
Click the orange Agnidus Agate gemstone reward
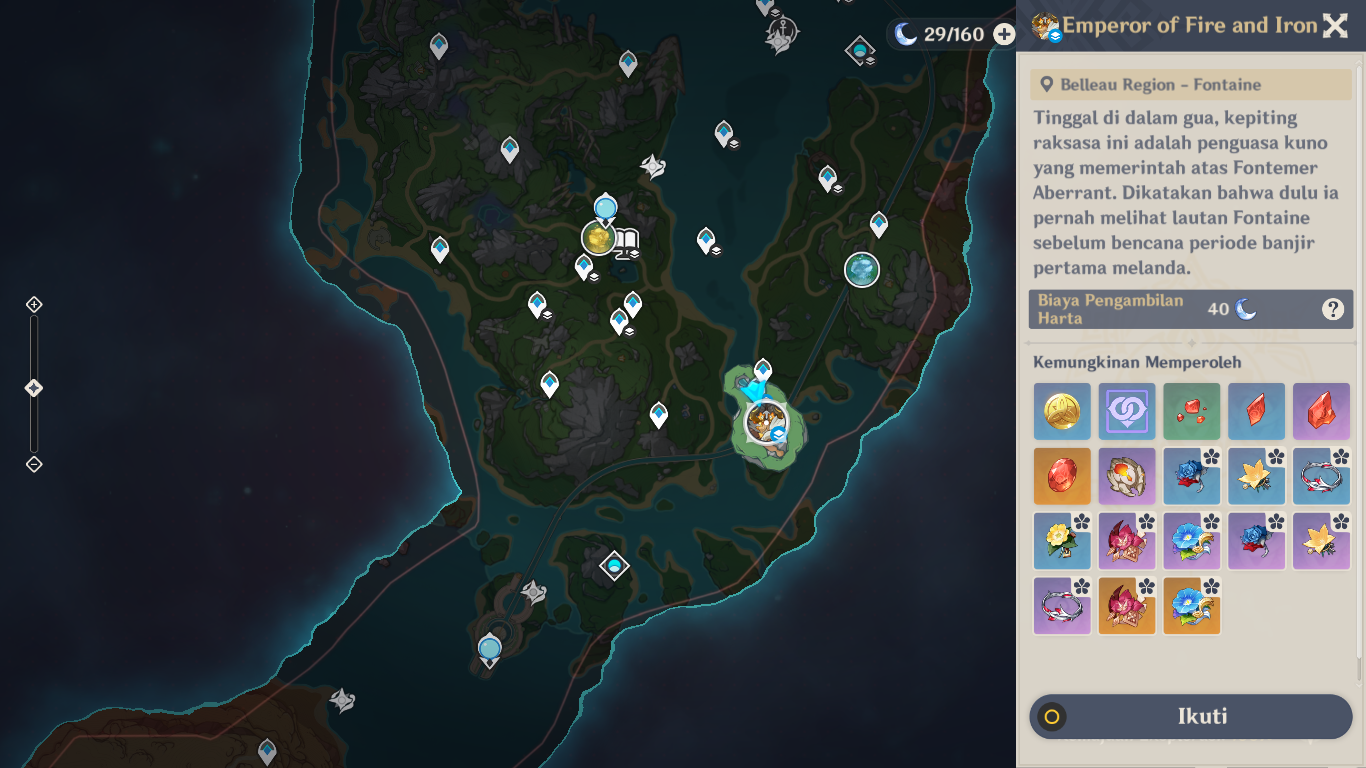[x=1062, y=476]
